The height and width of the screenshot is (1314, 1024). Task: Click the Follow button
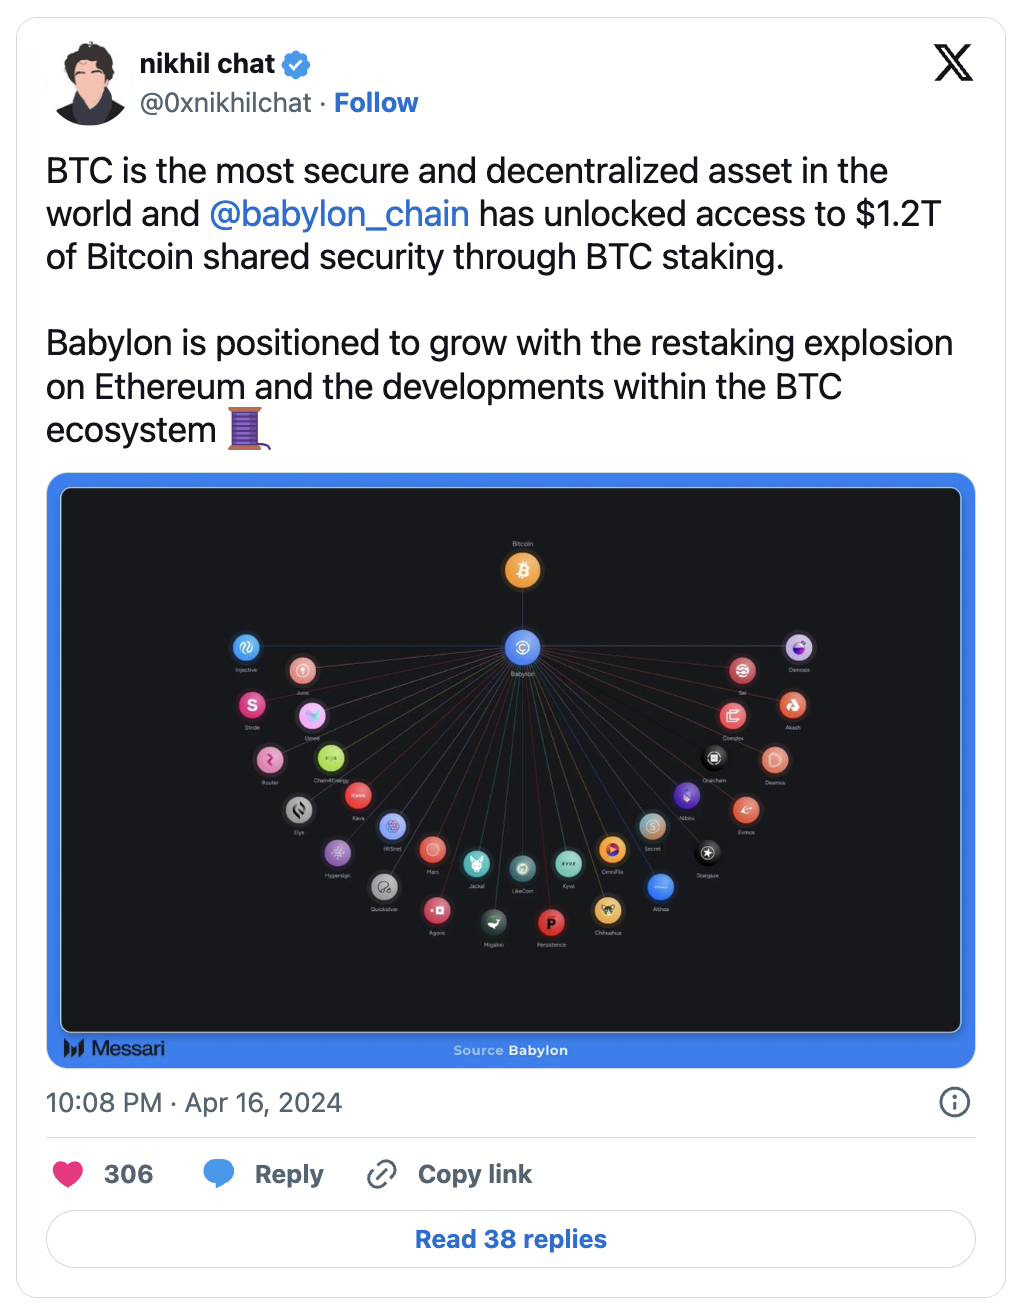376,102
